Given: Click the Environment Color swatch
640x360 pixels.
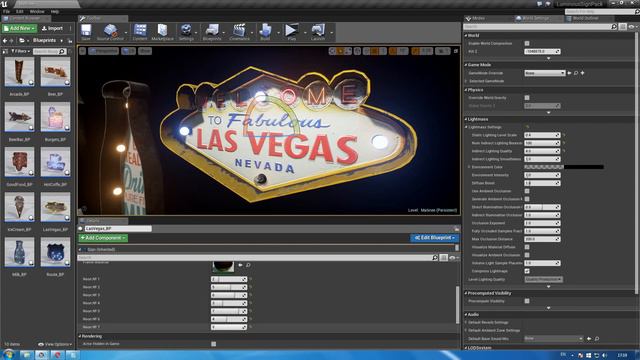Looking at the screenshot, I should [x=564, y=167].
